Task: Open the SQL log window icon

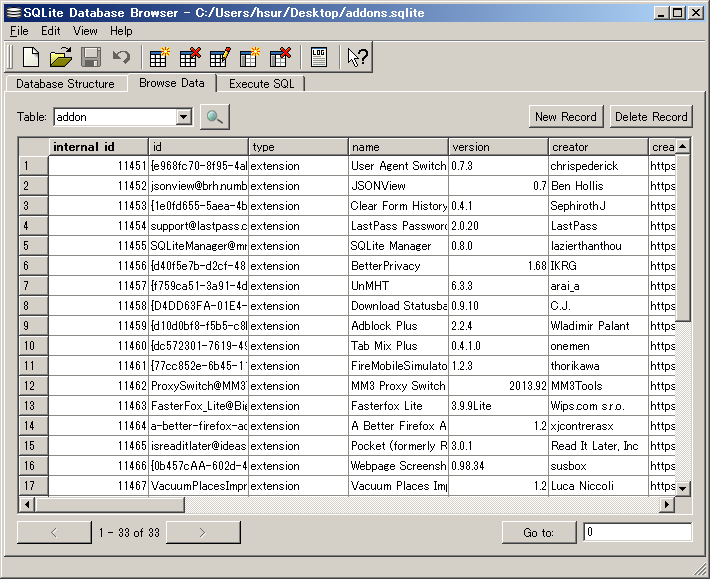Action: (x=319, y=57)
